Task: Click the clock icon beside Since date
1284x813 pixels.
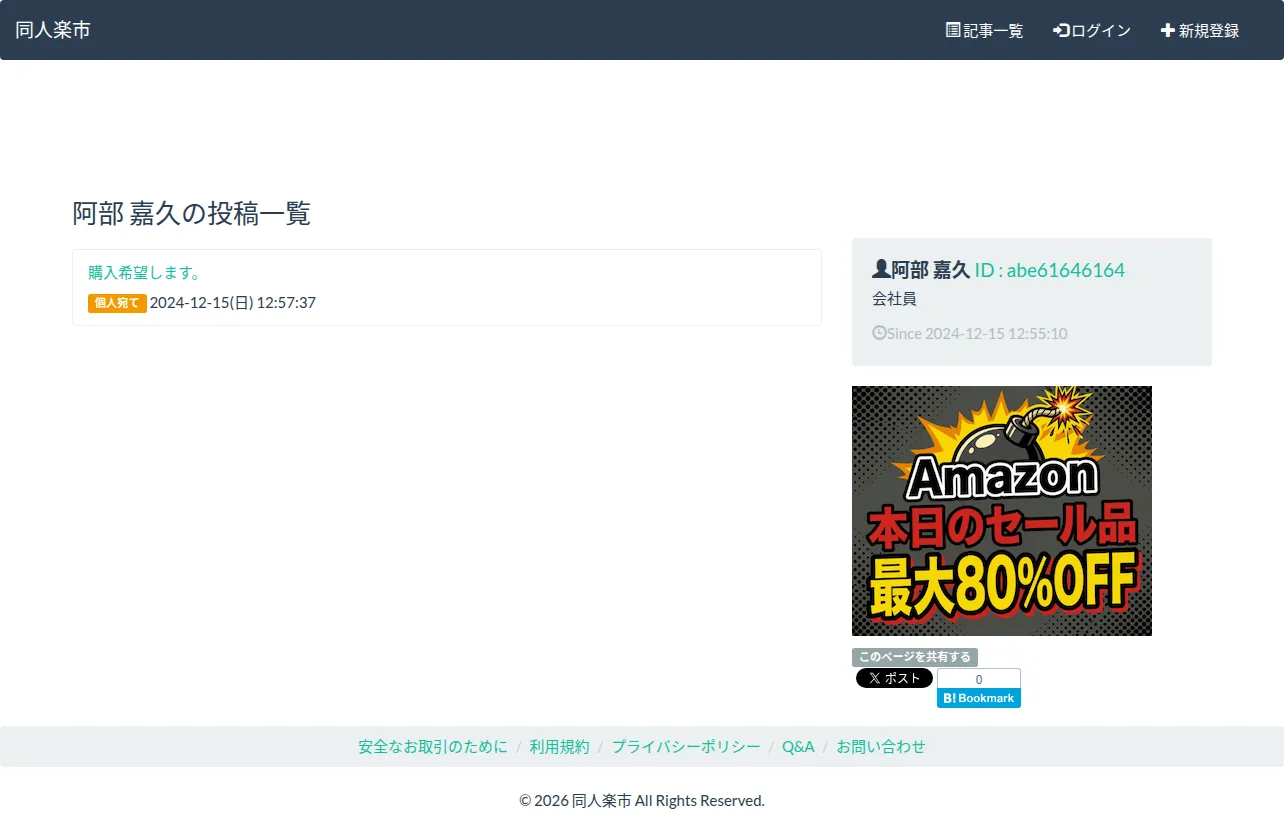Action: click(x=879, y=333)
